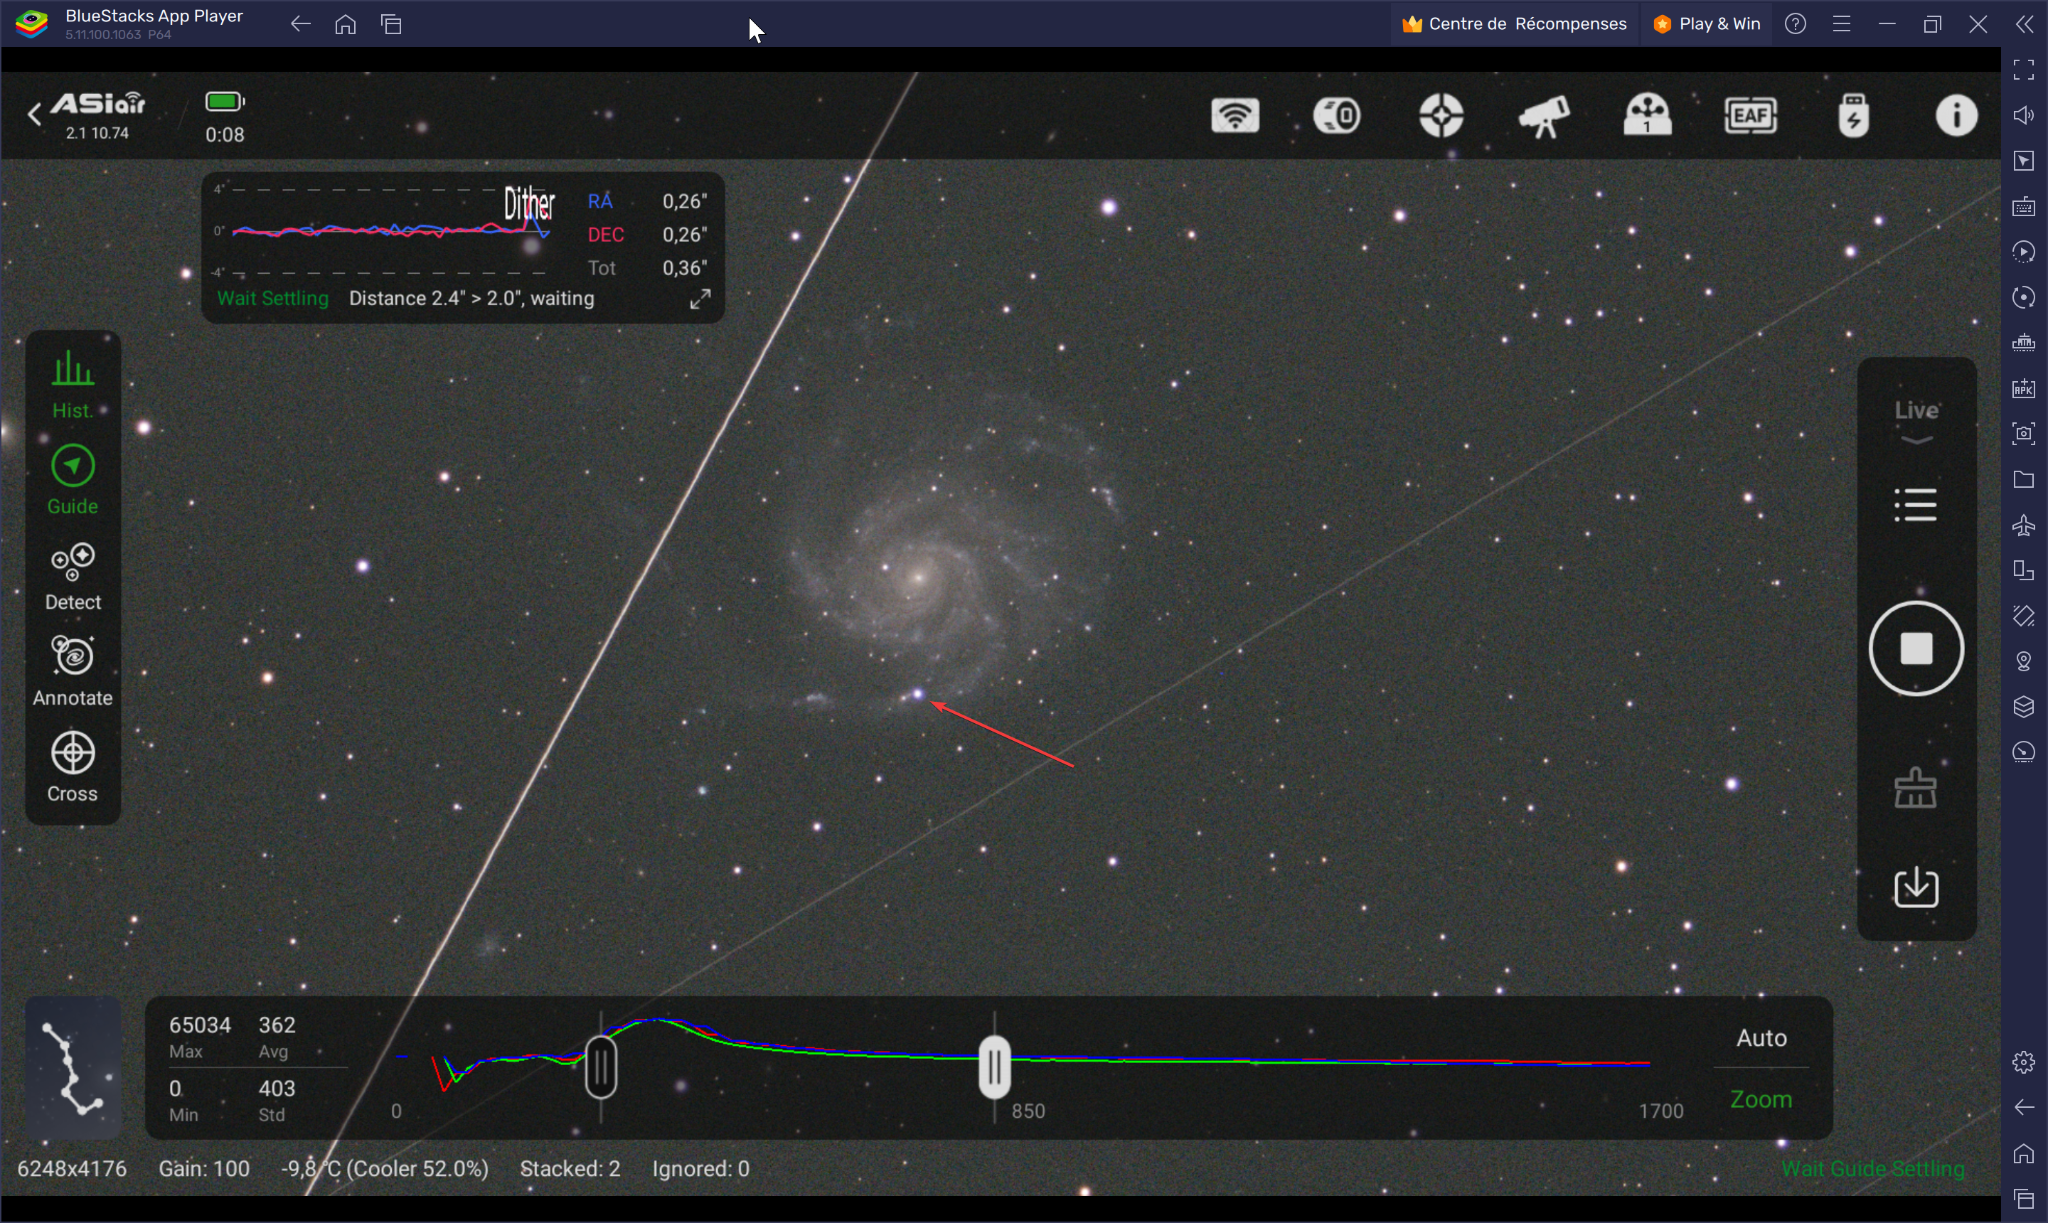Open the BlueStacks multi-instance layers icon
Screen dimensions: 2048x1223
point(2024,707)
